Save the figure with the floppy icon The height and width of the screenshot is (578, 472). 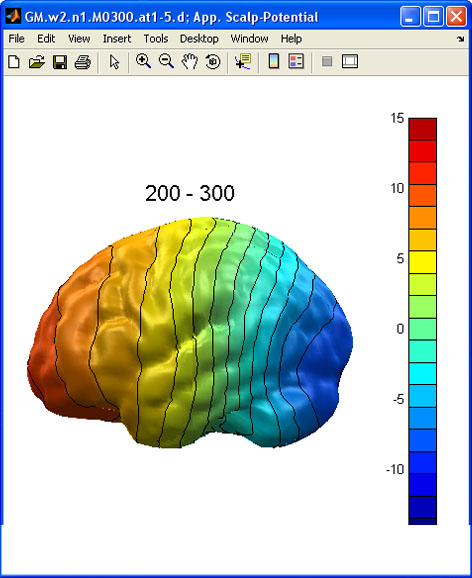point(60,62)
